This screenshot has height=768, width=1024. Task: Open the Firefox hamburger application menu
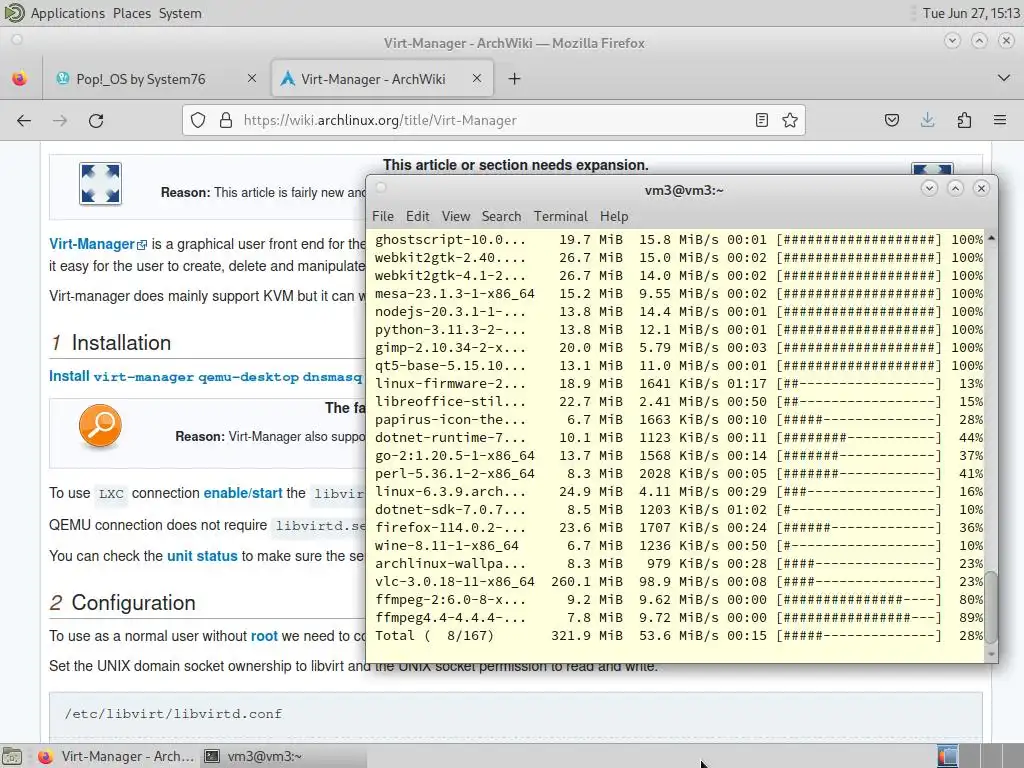tap(1000, 120)
